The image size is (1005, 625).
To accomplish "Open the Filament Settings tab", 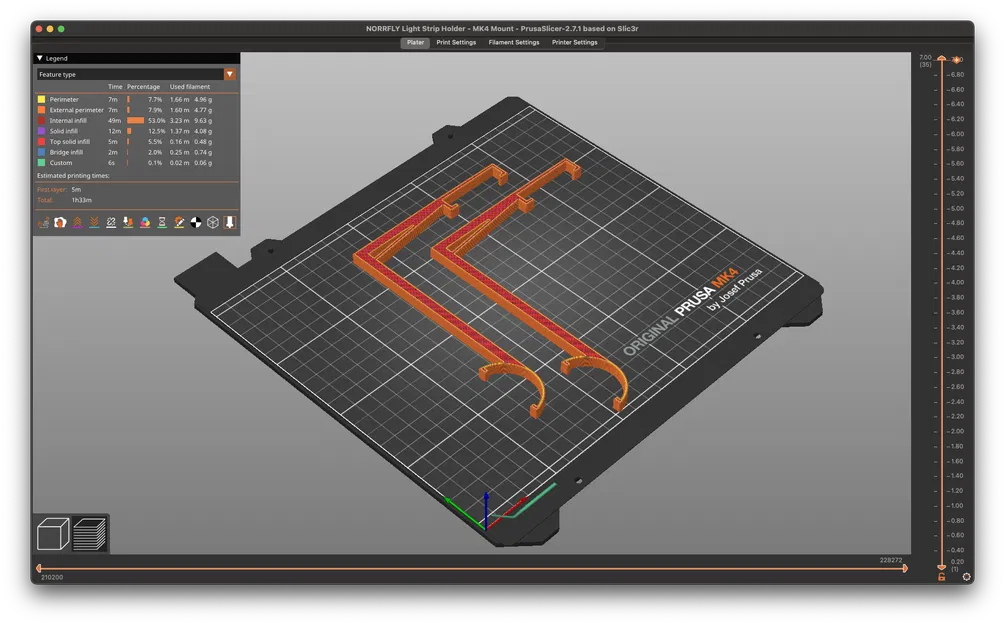I will coord(513,43).
